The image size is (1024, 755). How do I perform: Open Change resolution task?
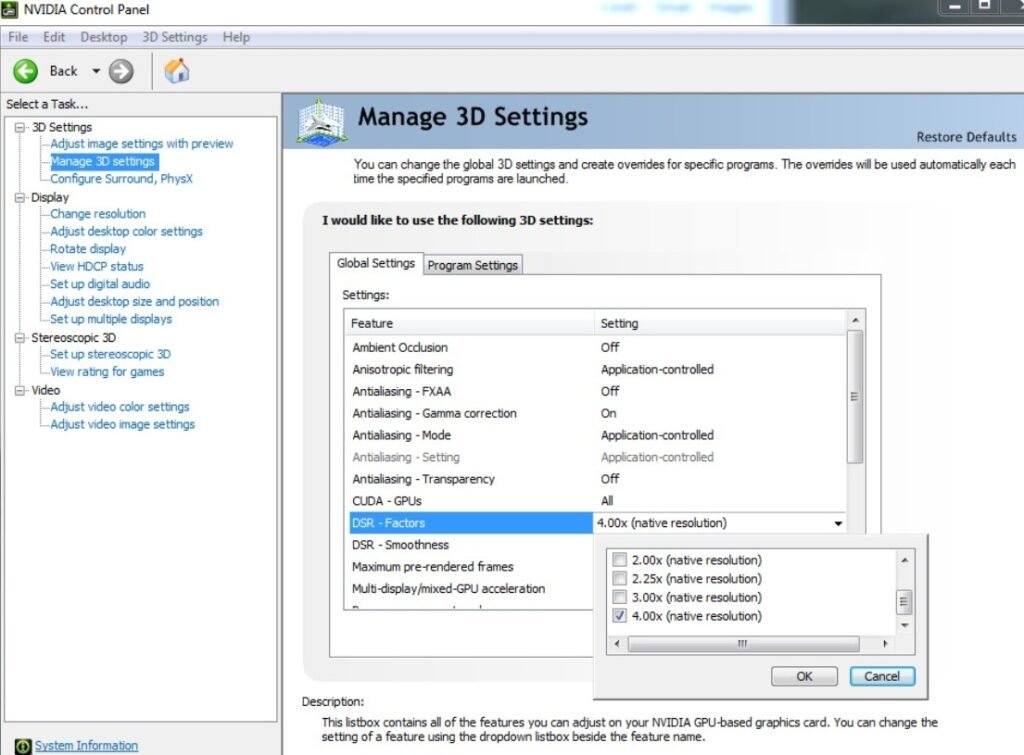tap(98, 214)
